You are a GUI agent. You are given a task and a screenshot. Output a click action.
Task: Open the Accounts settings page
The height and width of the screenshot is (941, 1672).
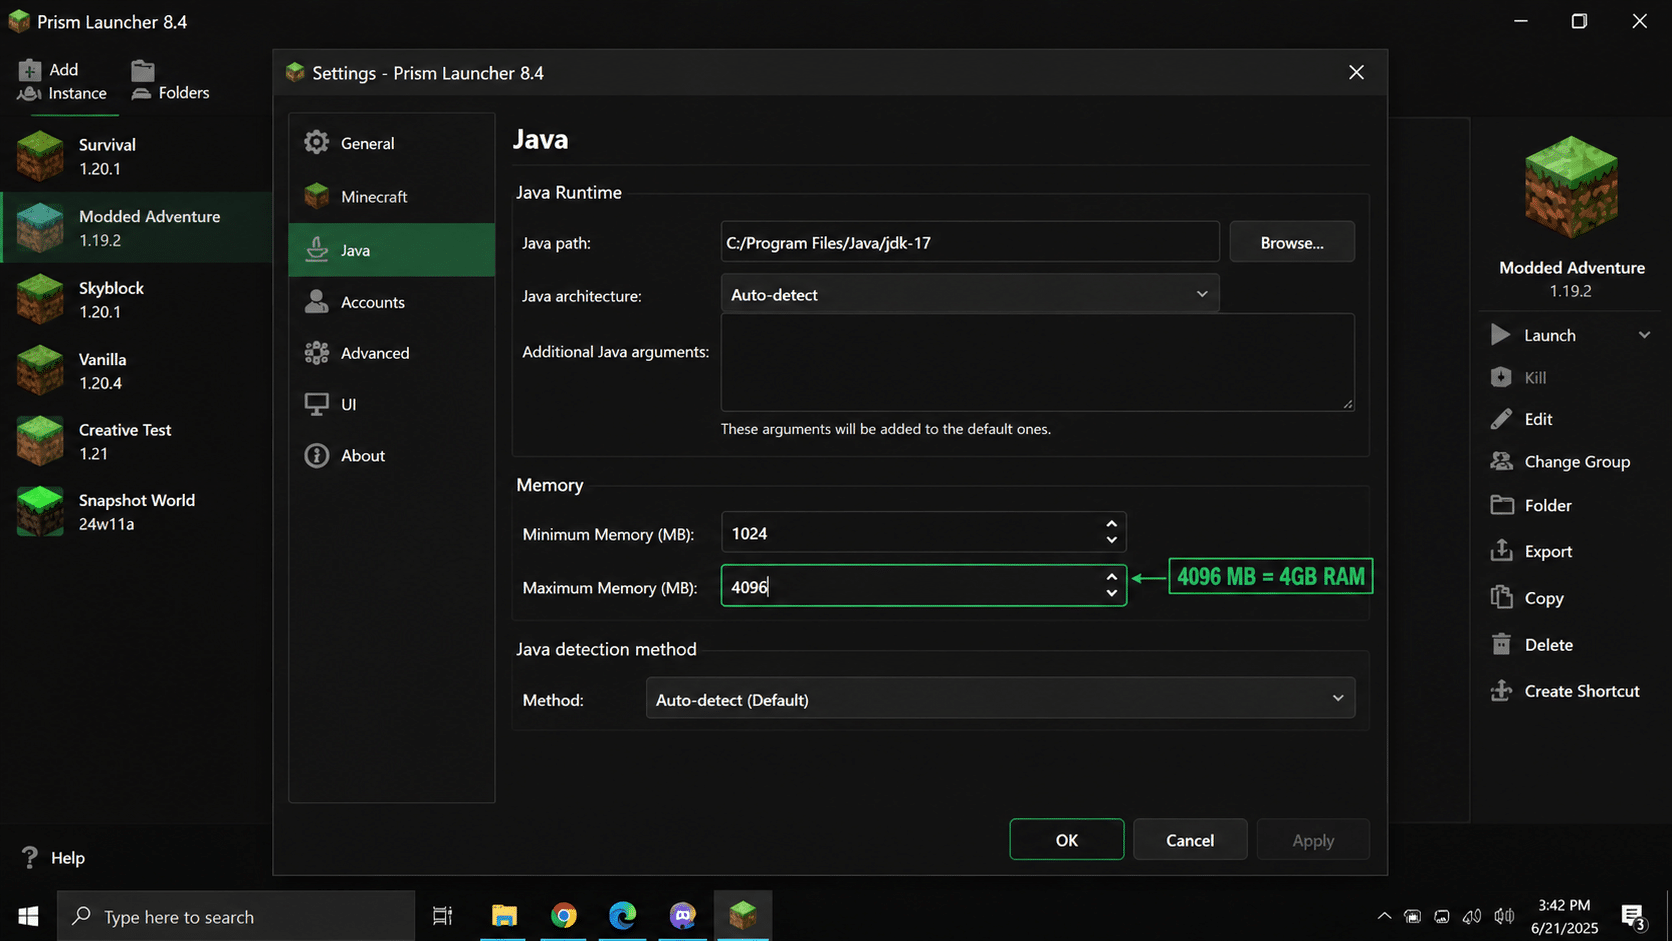pyautogui.click(x=391, y=302)
